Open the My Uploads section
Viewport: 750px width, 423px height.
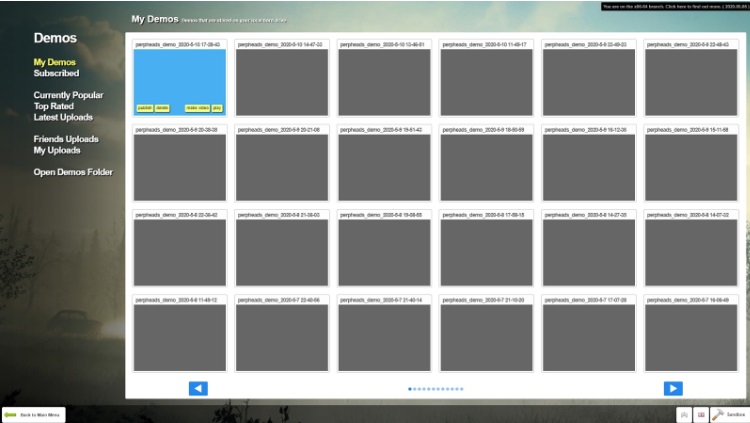click(x=57, y=150)
